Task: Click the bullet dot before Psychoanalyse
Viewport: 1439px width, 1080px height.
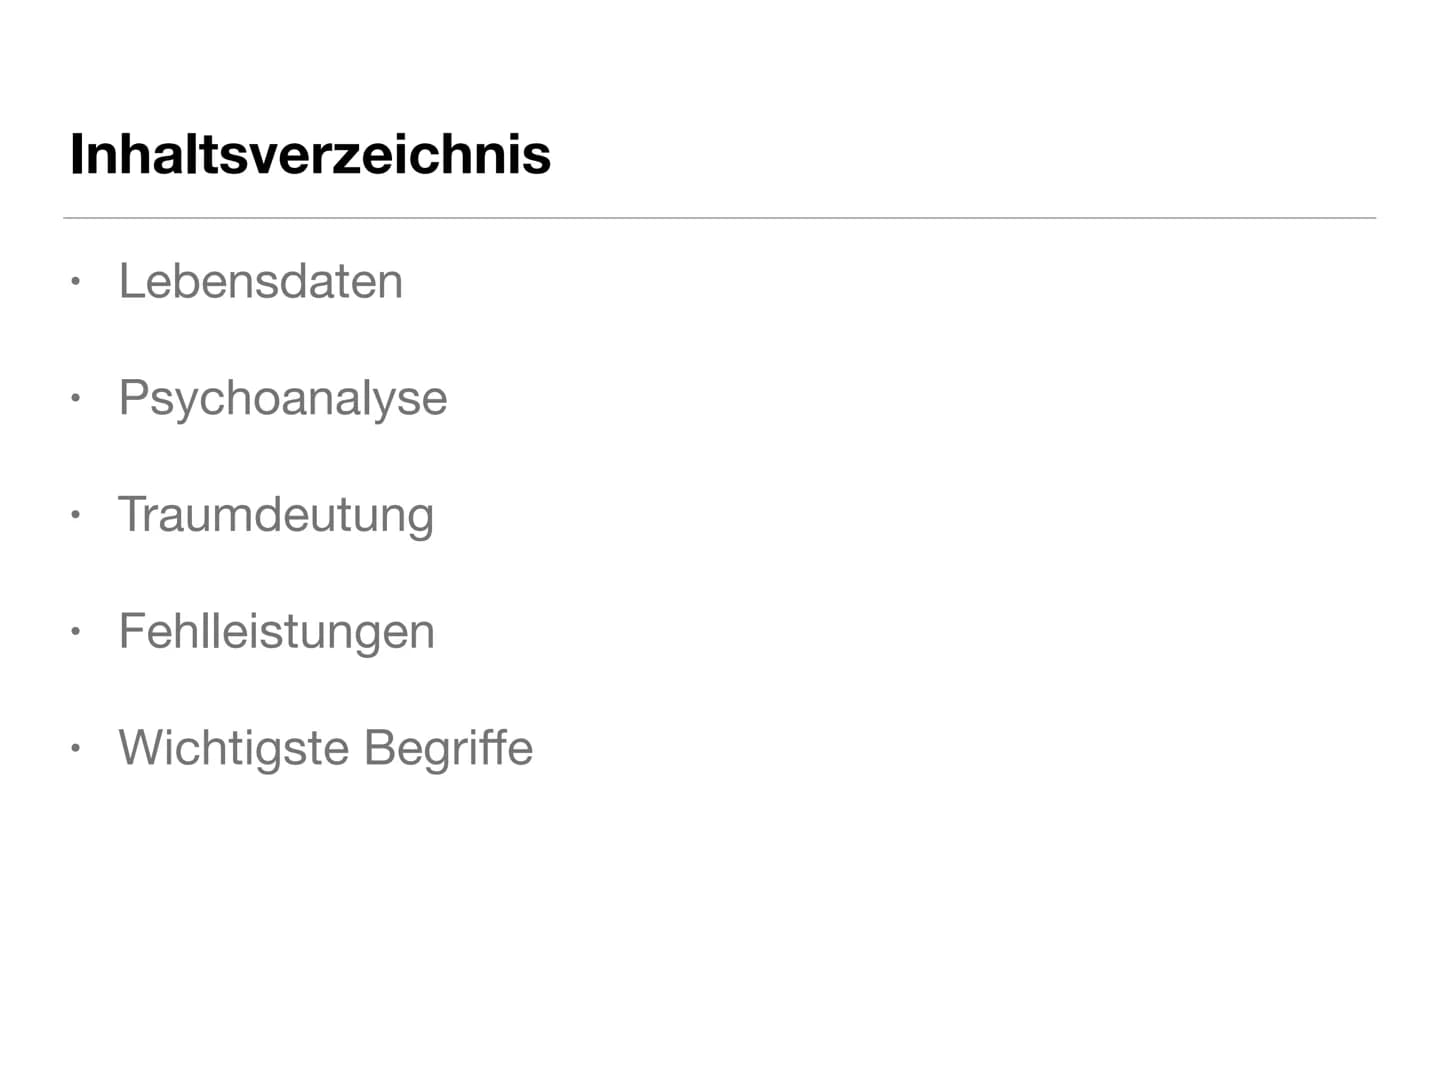Action: coord(75,399)
